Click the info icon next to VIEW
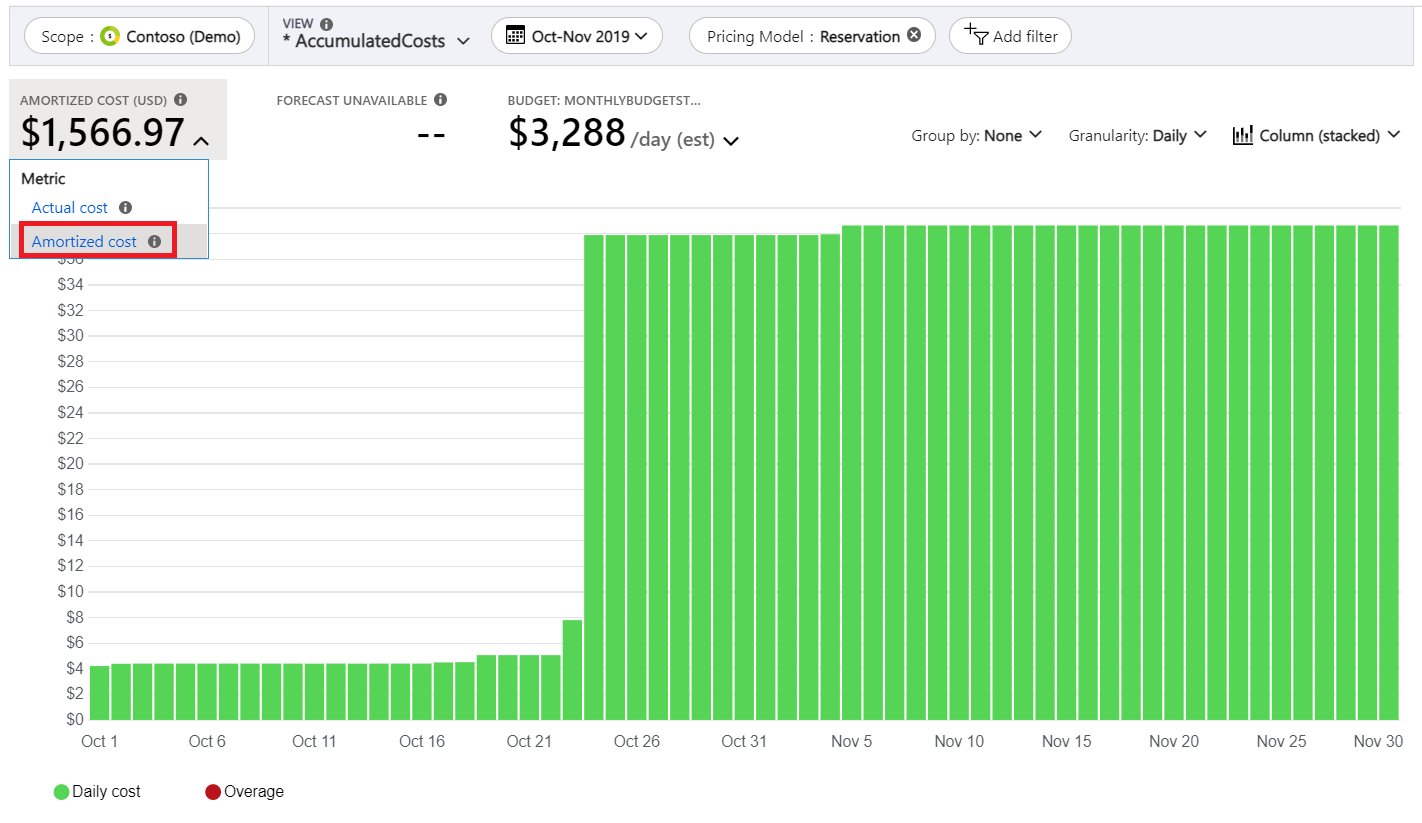Viewport: 1422px width, 823px height. pyautogui.click(x=327, y=24)
